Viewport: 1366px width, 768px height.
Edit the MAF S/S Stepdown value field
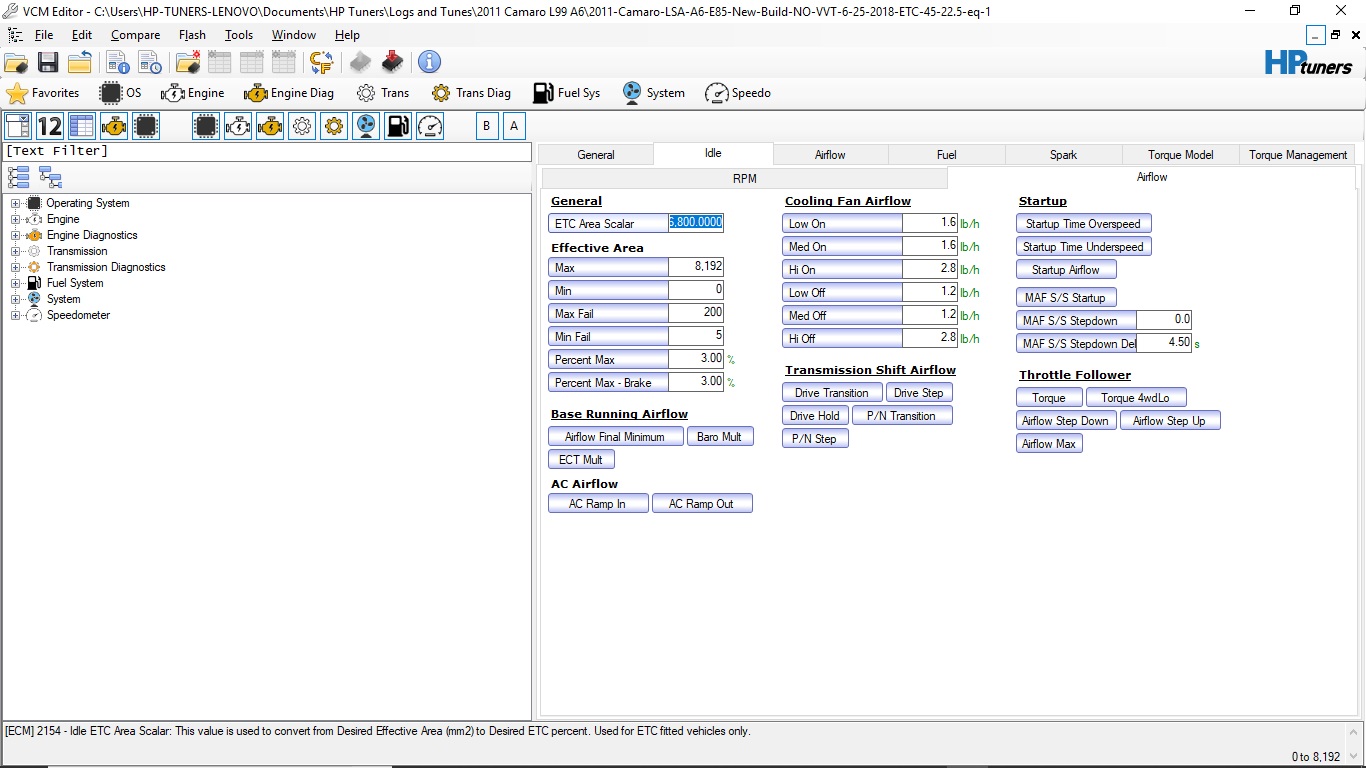click(x=1164, y=320)
